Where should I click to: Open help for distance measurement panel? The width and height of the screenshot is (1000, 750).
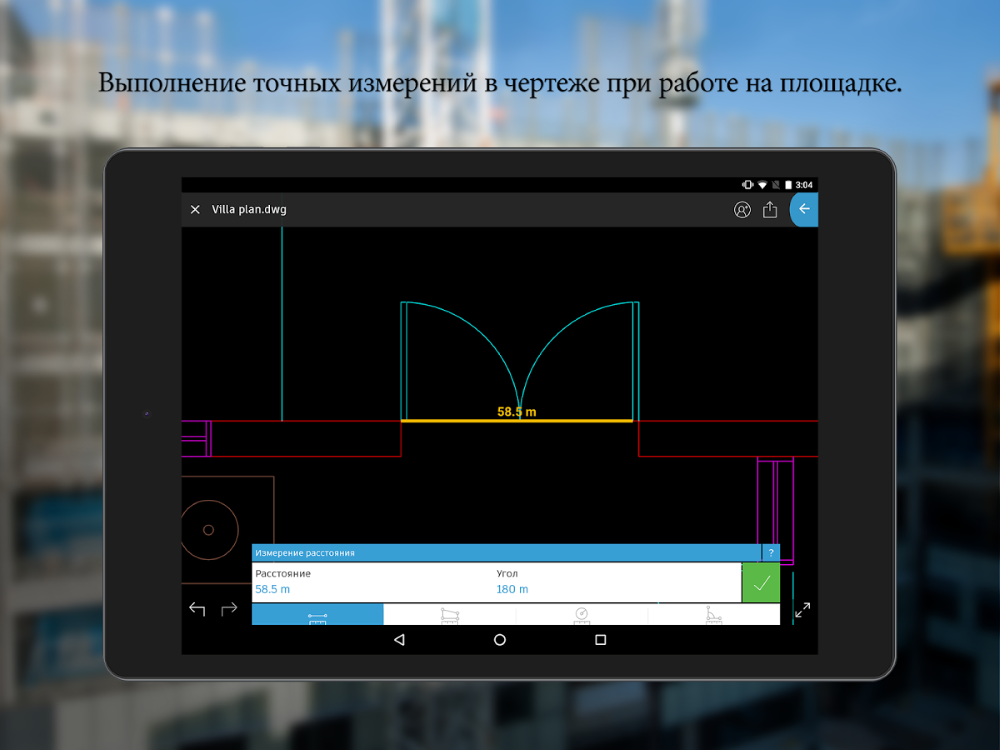[x=770, y=553]
